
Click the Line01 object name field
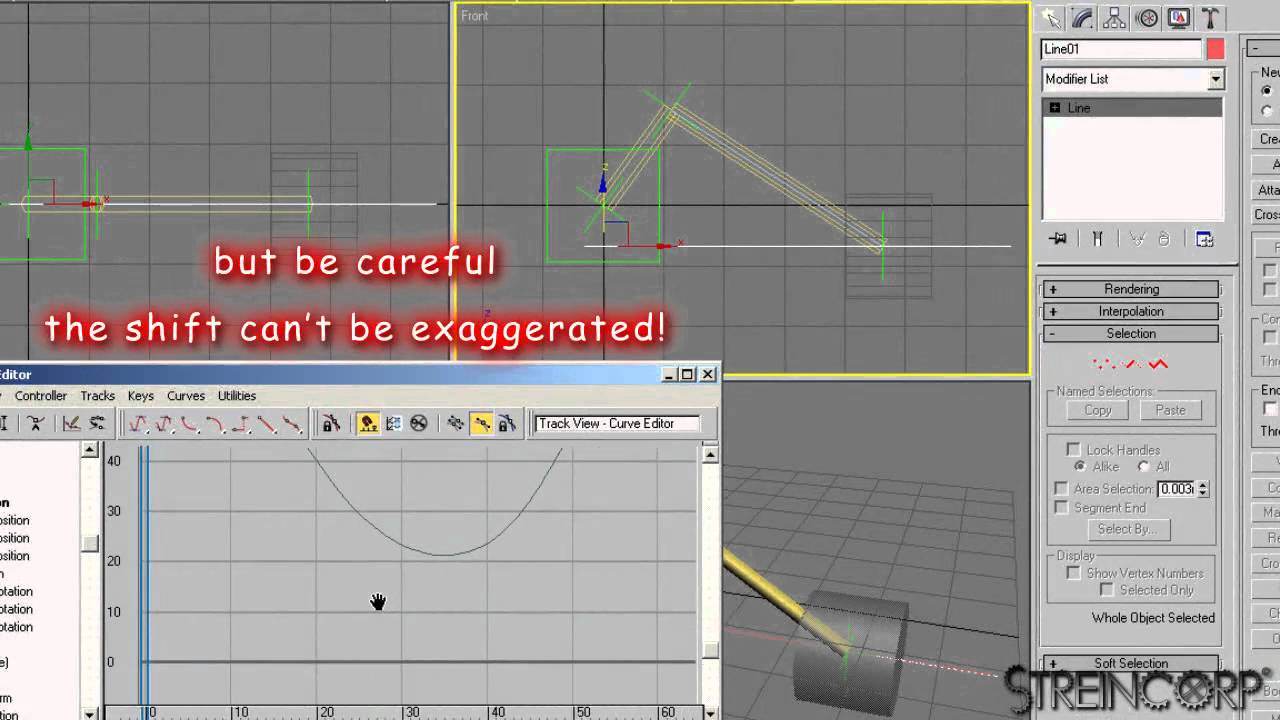[x=1121, y=49]
